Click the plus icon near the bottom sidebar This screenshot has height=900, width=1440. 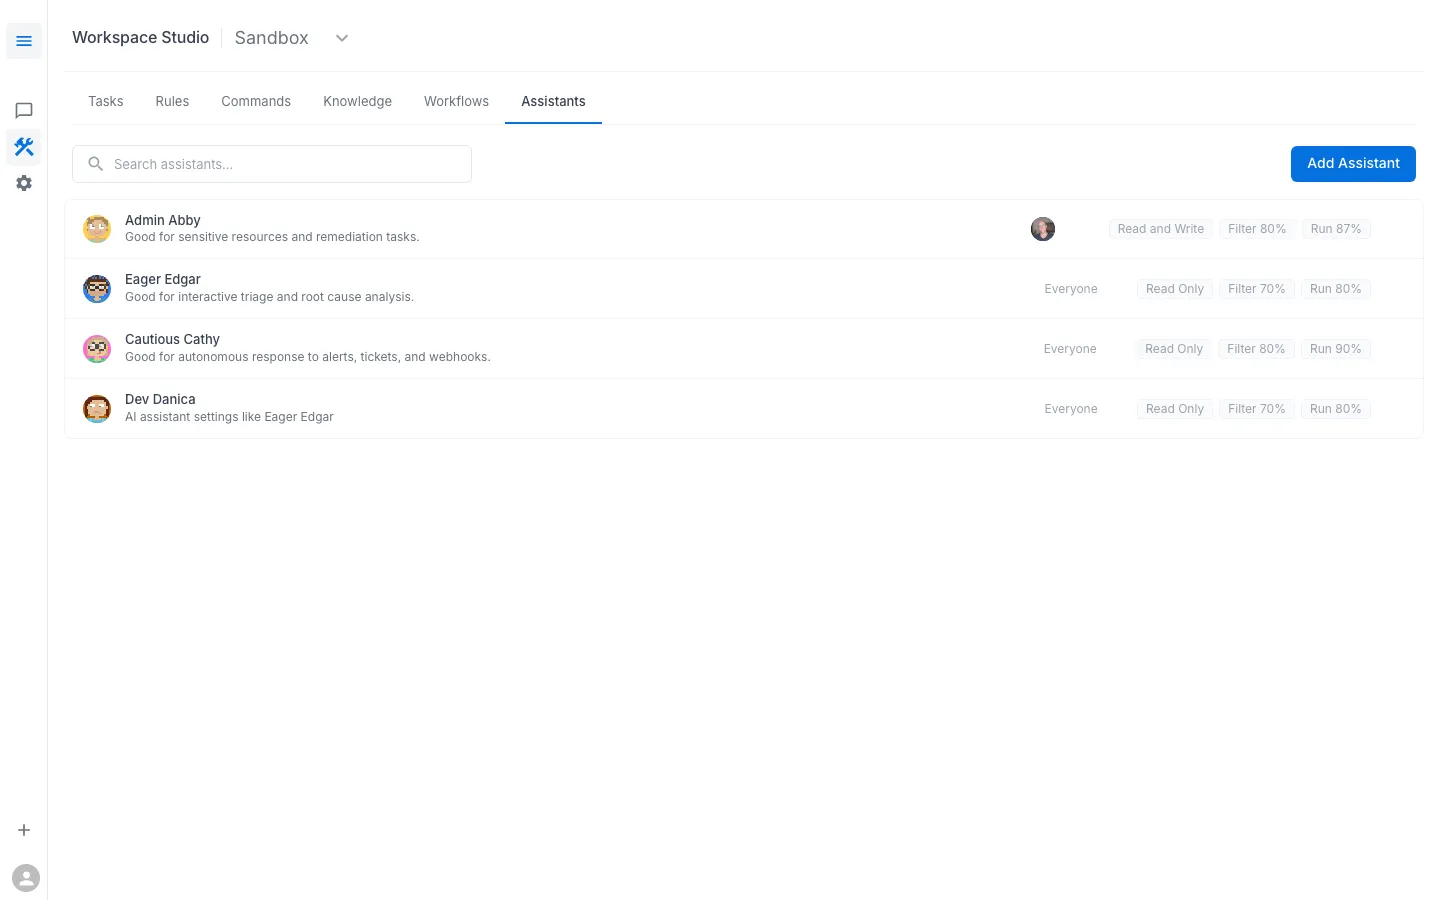point(24,830)
